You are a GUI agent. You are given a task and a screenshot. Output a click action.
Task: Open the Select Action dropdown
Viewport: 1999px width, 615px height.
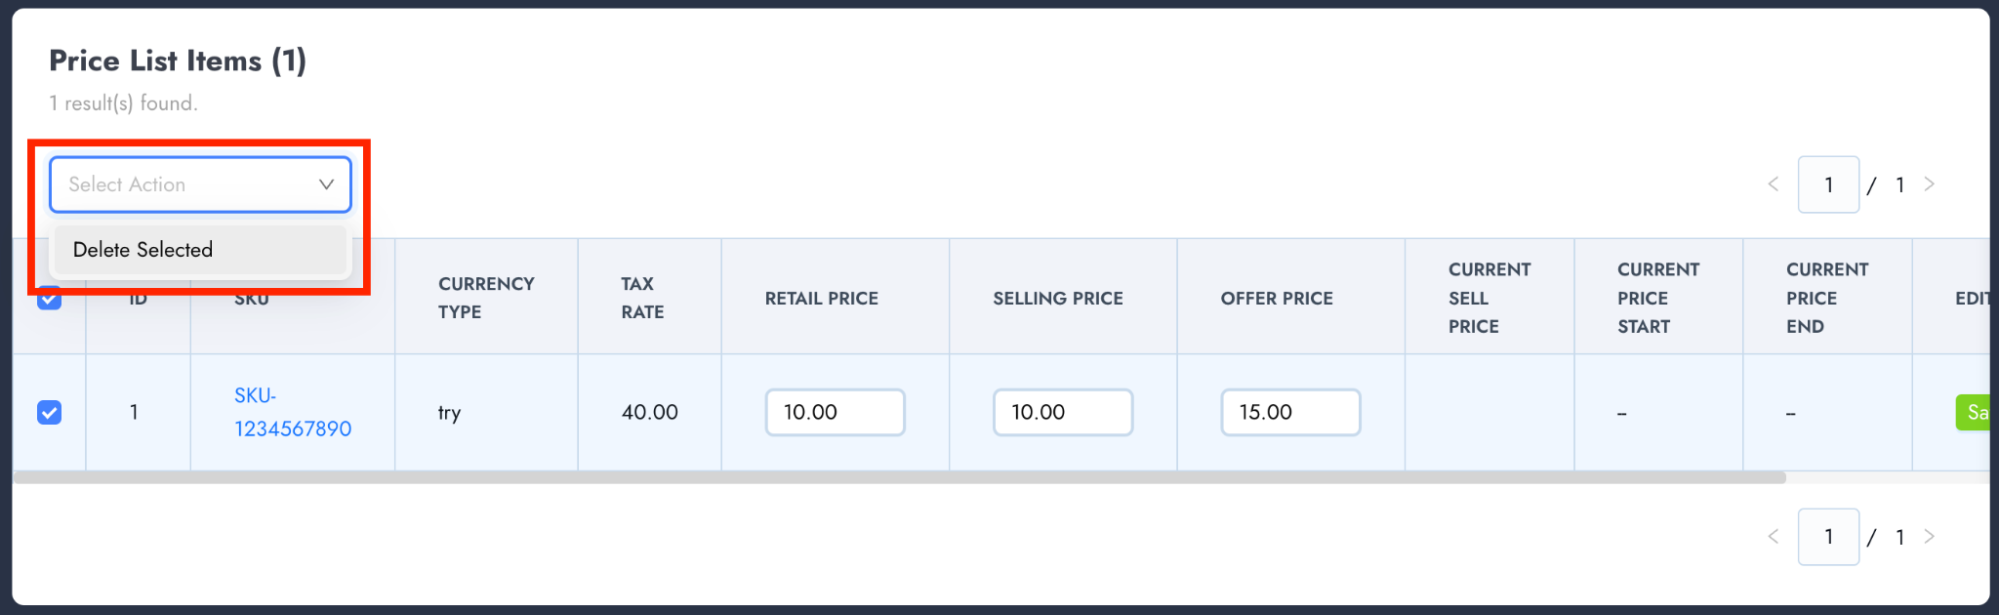click(190, 185)
